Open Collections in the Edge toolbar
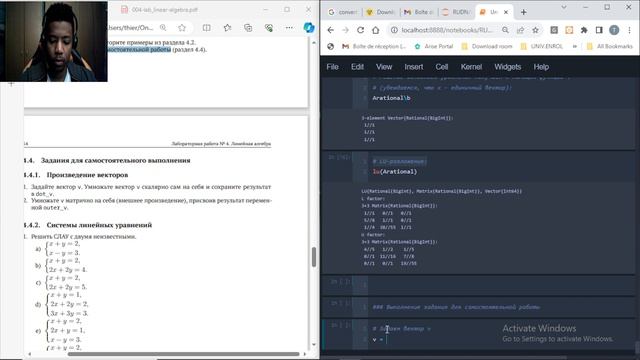This screenshot has width=640, height=360. click(x=248, y=28)
